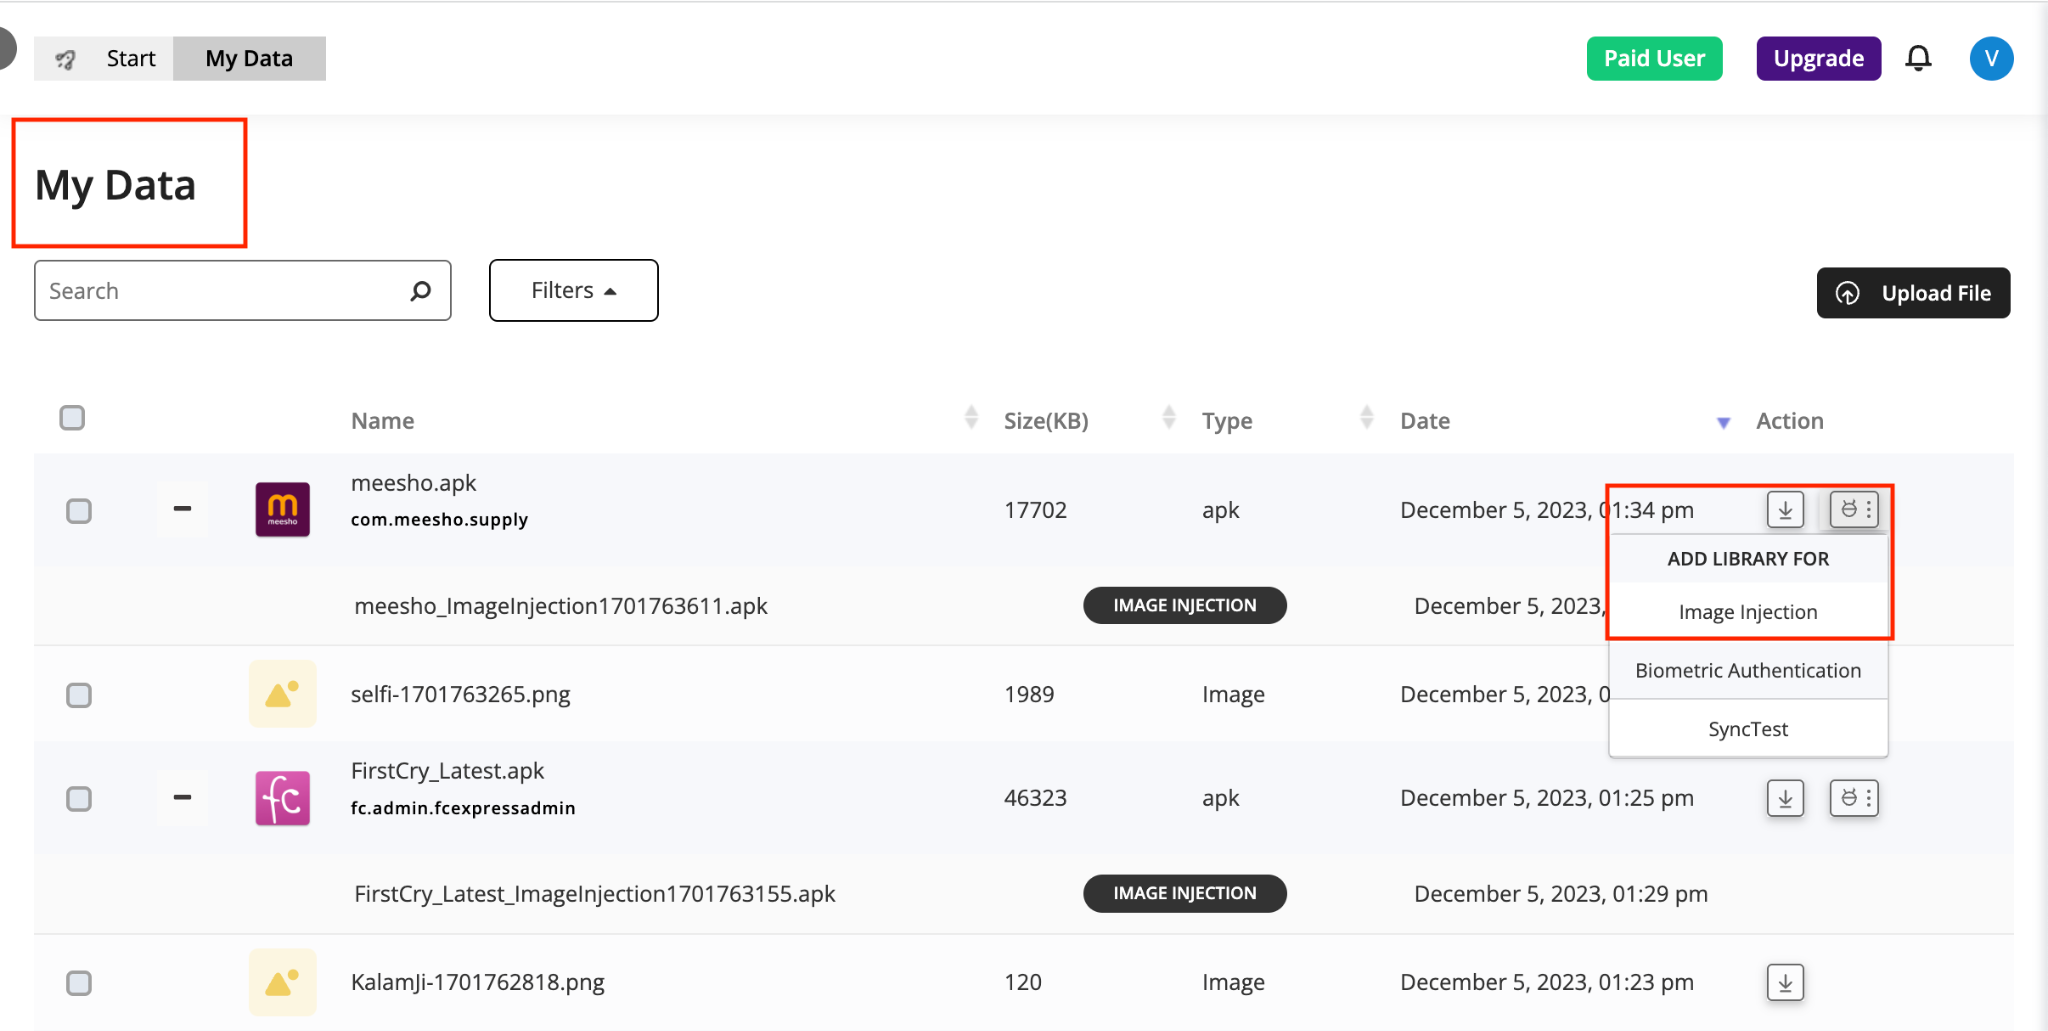Screen dimensions: 2048x1031
Task: Focus the Search input field
Action: (x=222, y=291)
